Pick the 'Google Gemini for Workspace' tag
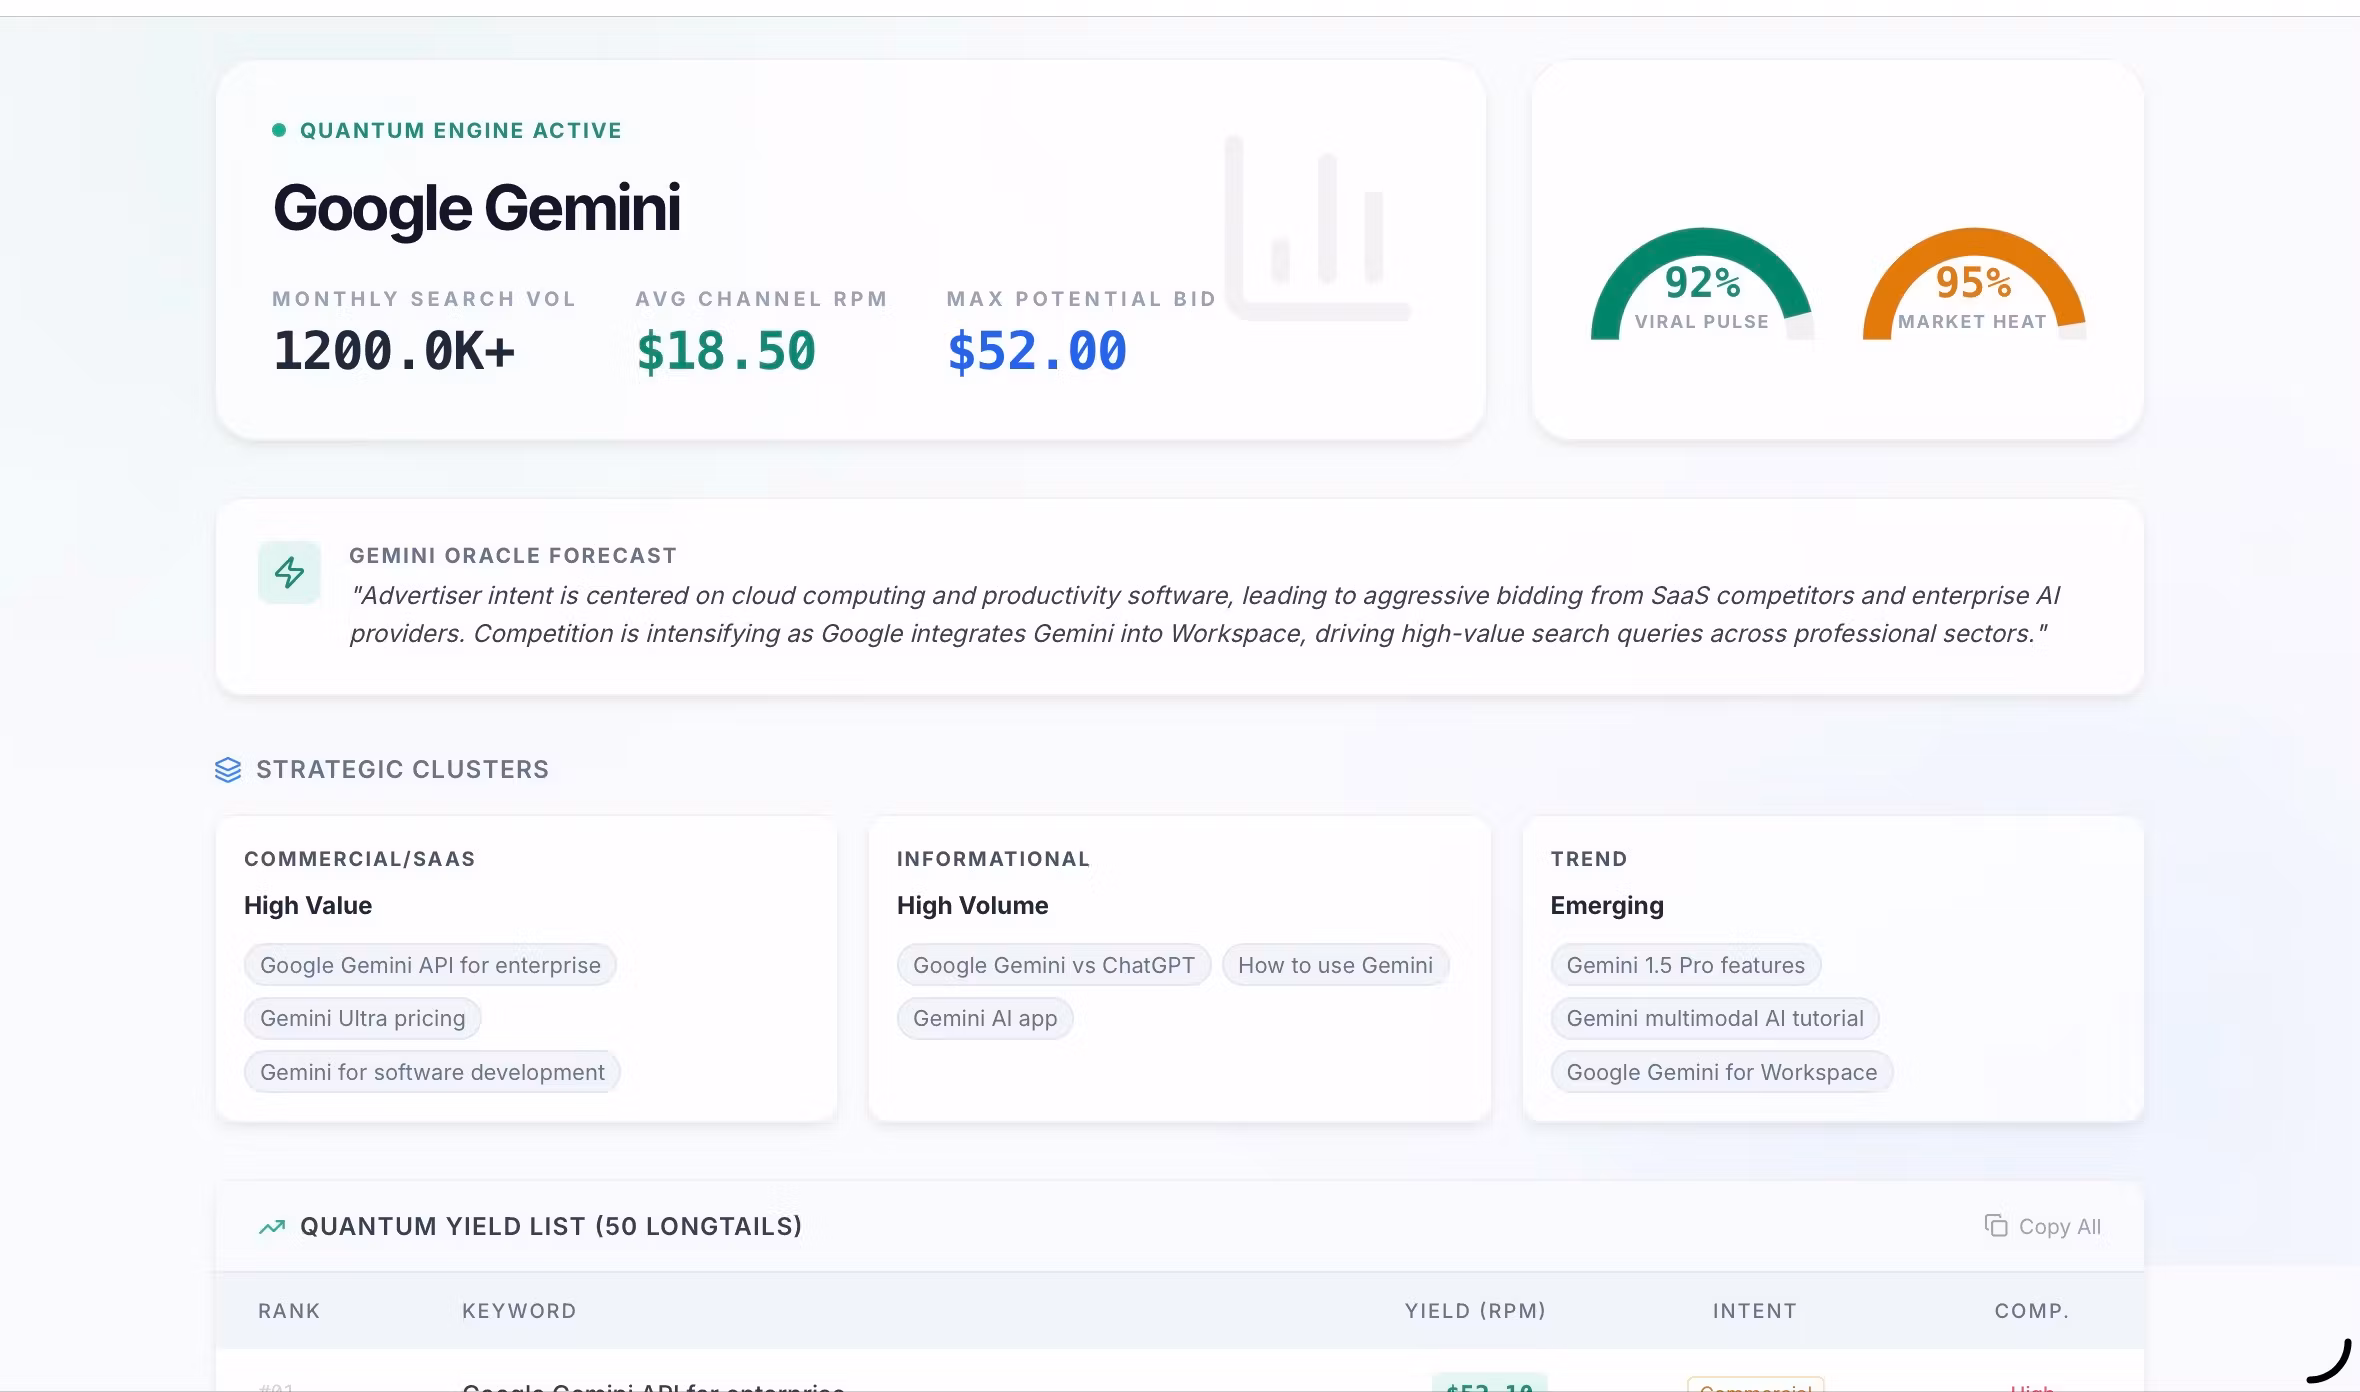This screenshot has height=1392, width=2360. (x=1722, y=1072)
